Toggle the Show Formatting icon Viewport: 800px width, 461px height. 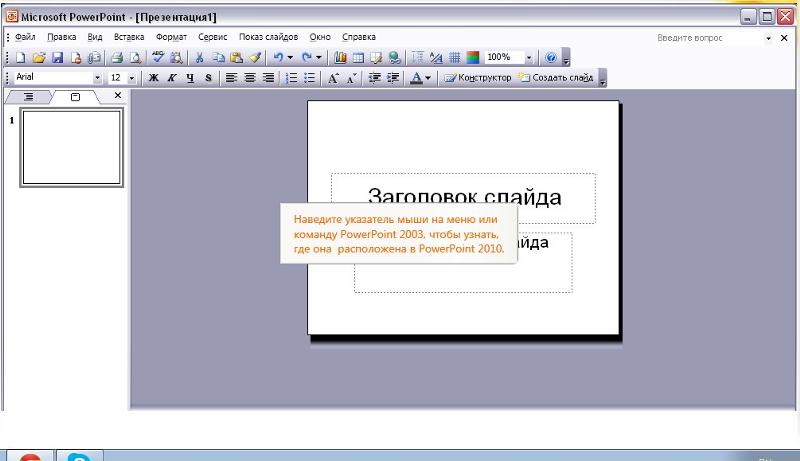point(436,58)
